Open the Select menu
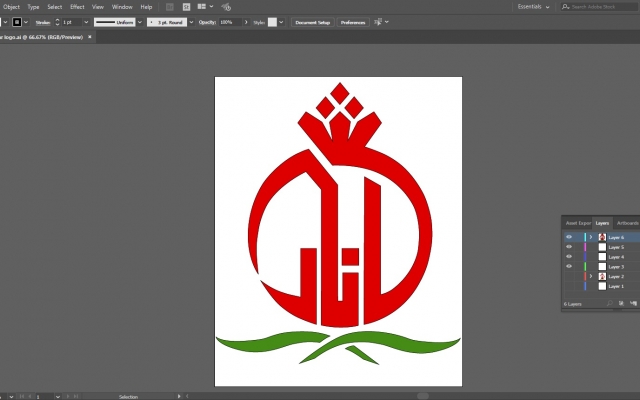 [54, 7]
